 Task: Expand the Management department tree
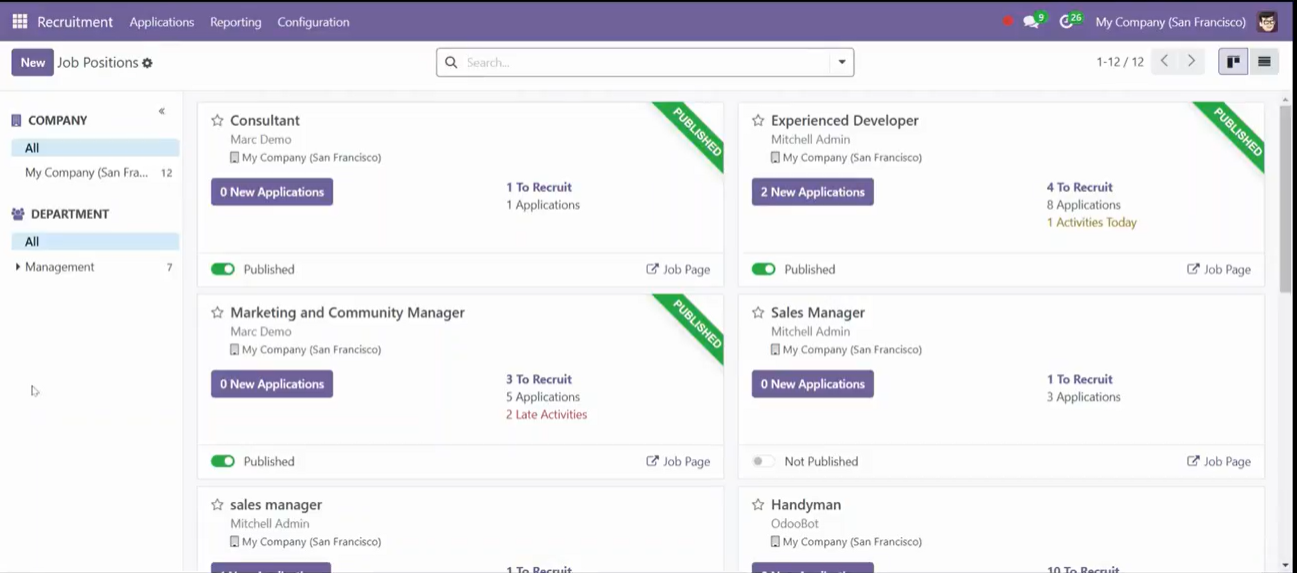(18, 267)
